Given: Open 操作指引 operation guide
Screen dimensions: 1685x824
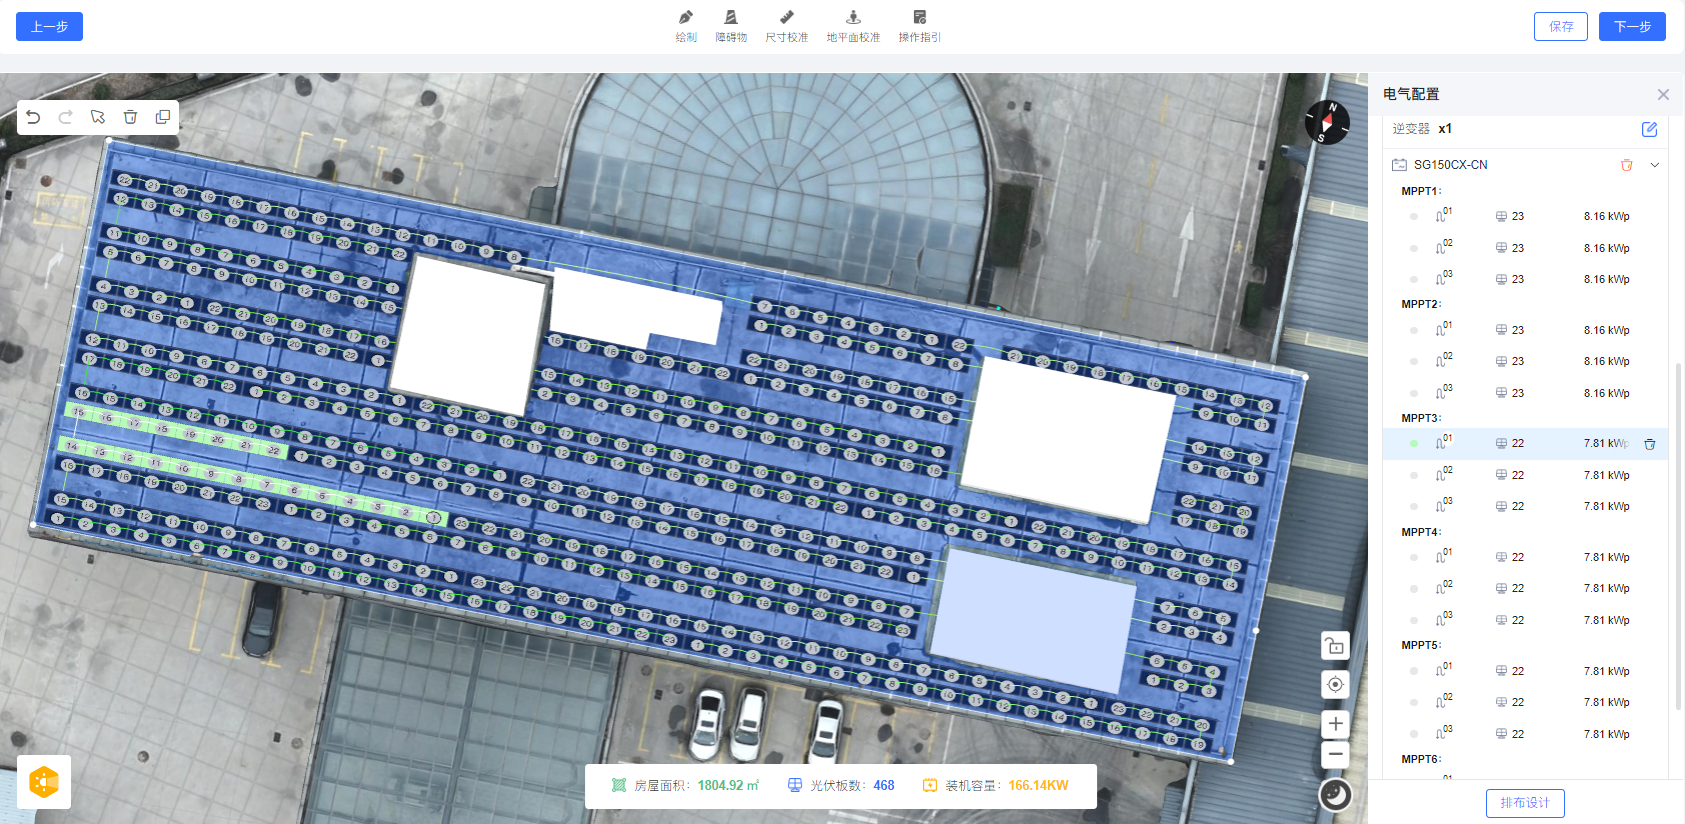Looking at the screenshot, I should pyautogui.click(x=919, y=26).
